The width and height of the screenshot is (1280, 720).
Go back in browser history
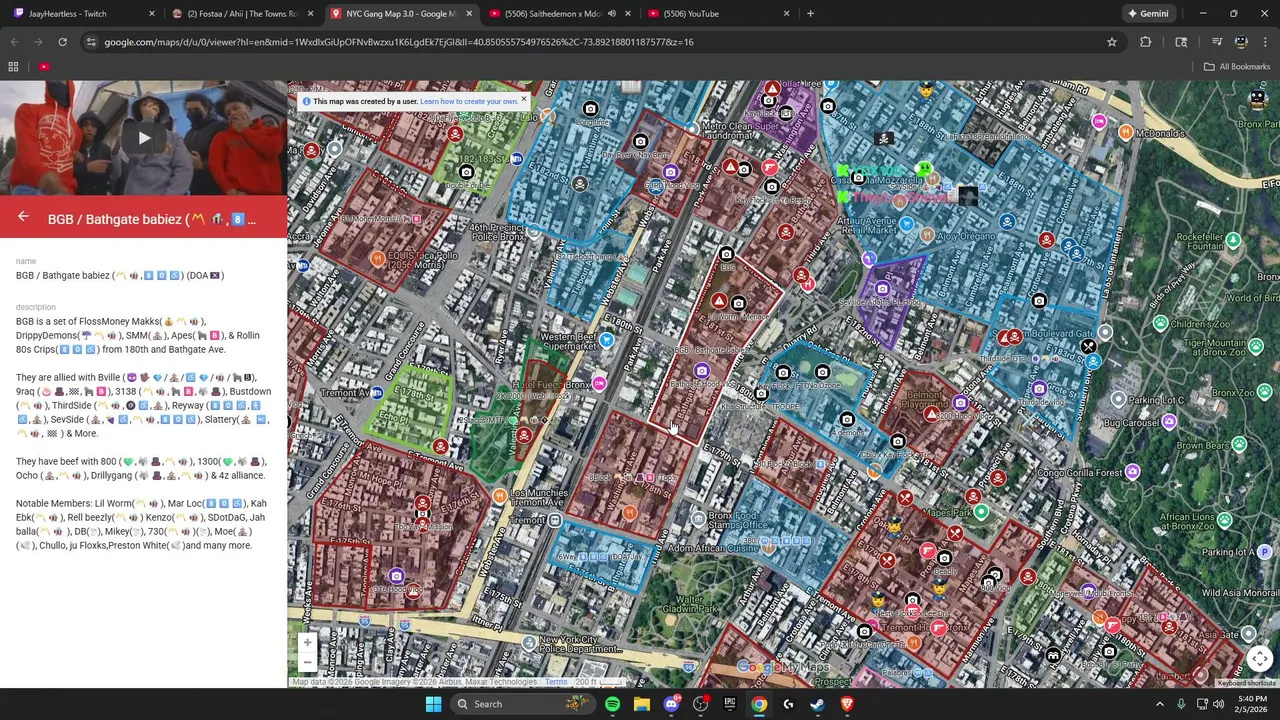point(14,42)
